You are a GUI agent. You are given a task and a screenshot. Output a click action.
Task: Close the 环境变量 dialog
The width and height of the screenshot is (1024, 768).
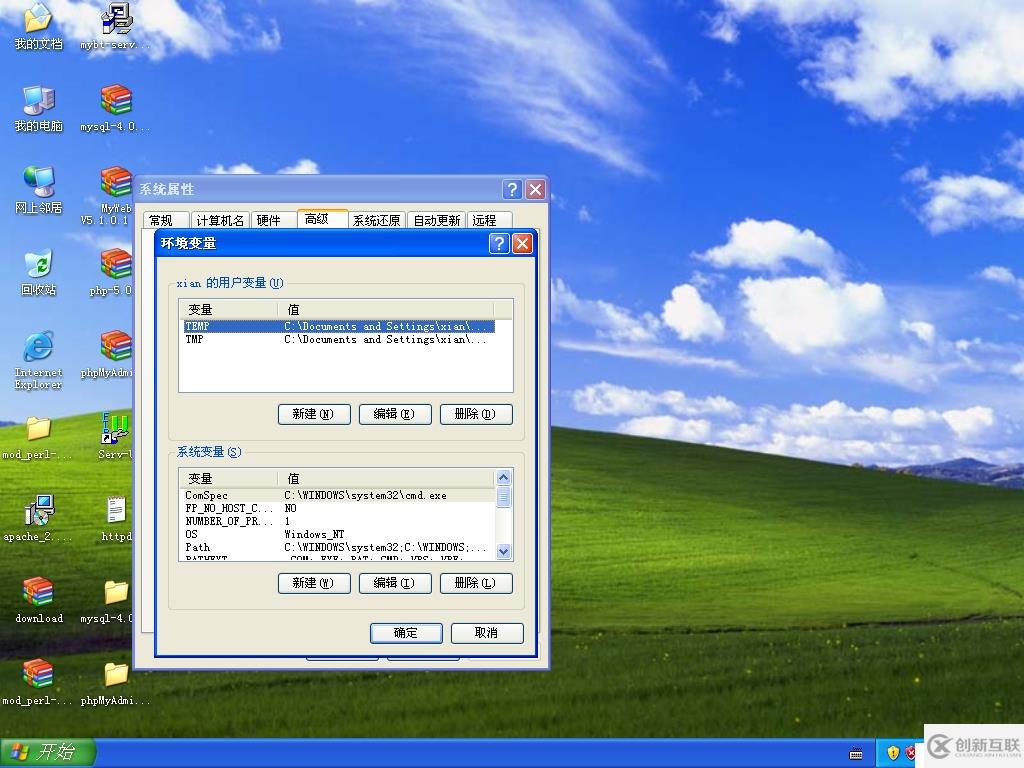pyautogui.click(x=522, y=244)
